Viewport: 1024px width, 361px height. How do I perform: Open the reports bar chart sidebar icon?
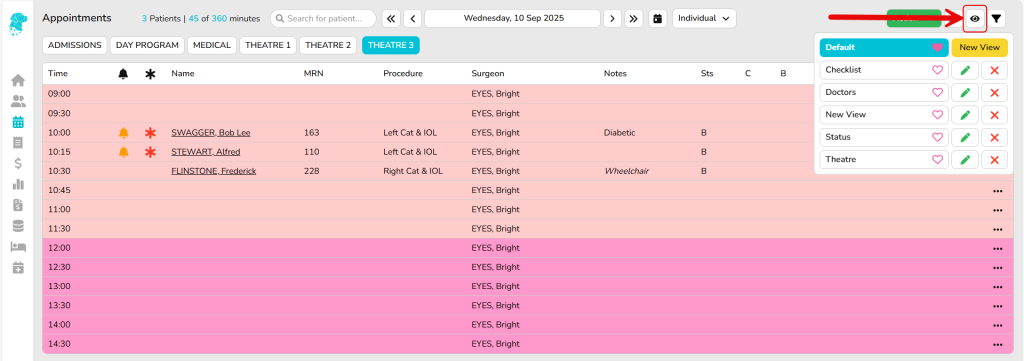pyautogui.click(x=18, y=184)
